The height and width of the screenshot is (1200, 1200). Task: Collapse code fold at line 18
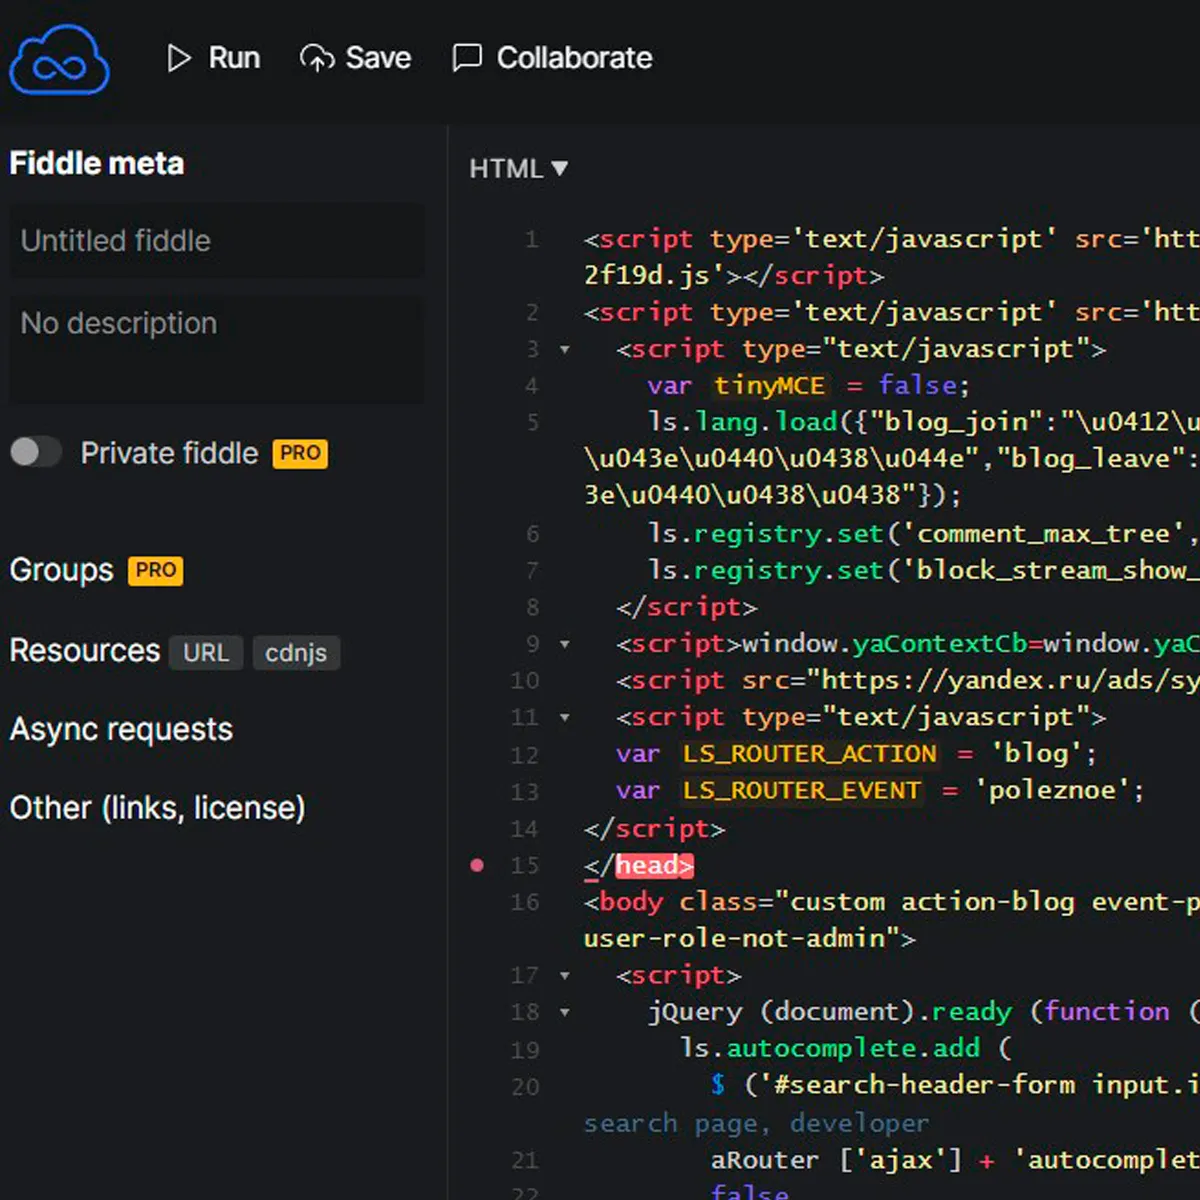pyautogui.click(x=565, y=1013)
